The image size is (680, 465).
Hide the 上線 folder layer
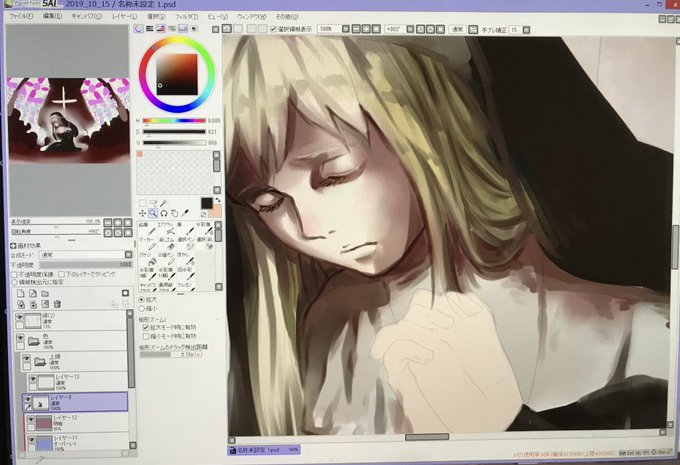(27, 358)
